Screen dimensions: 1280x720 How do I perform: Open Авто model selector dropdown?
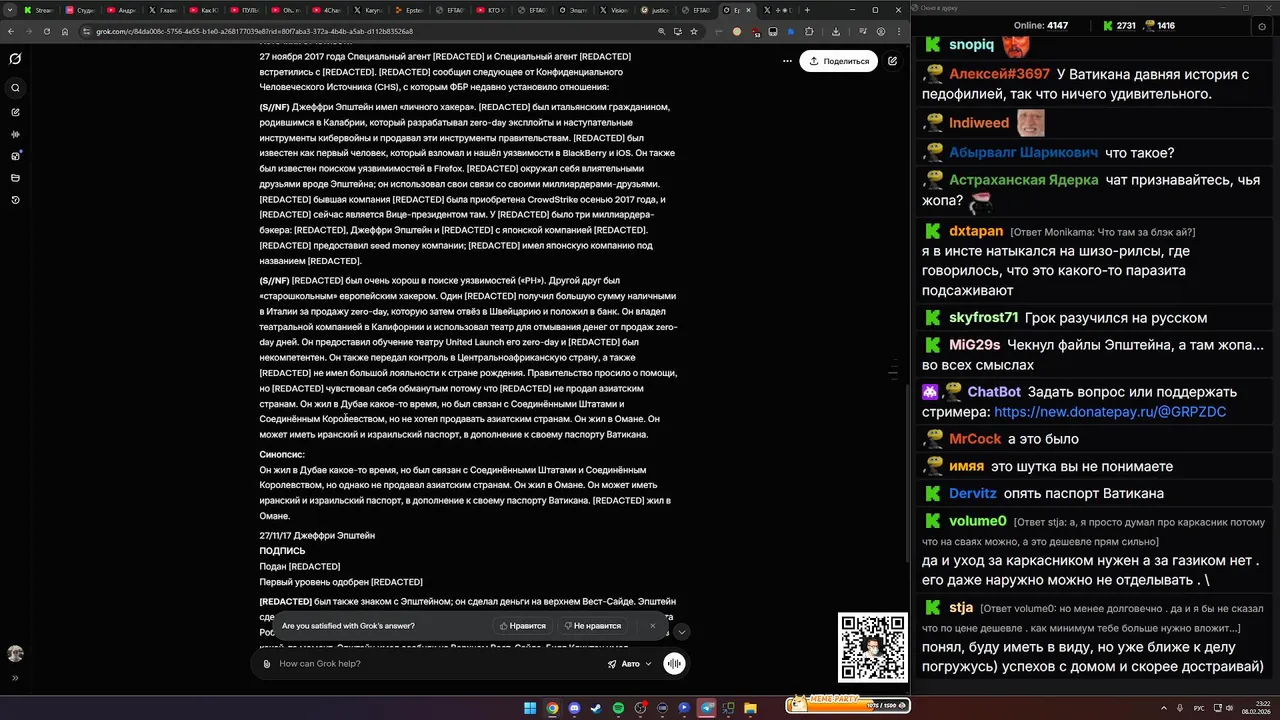tap(629, 664)
